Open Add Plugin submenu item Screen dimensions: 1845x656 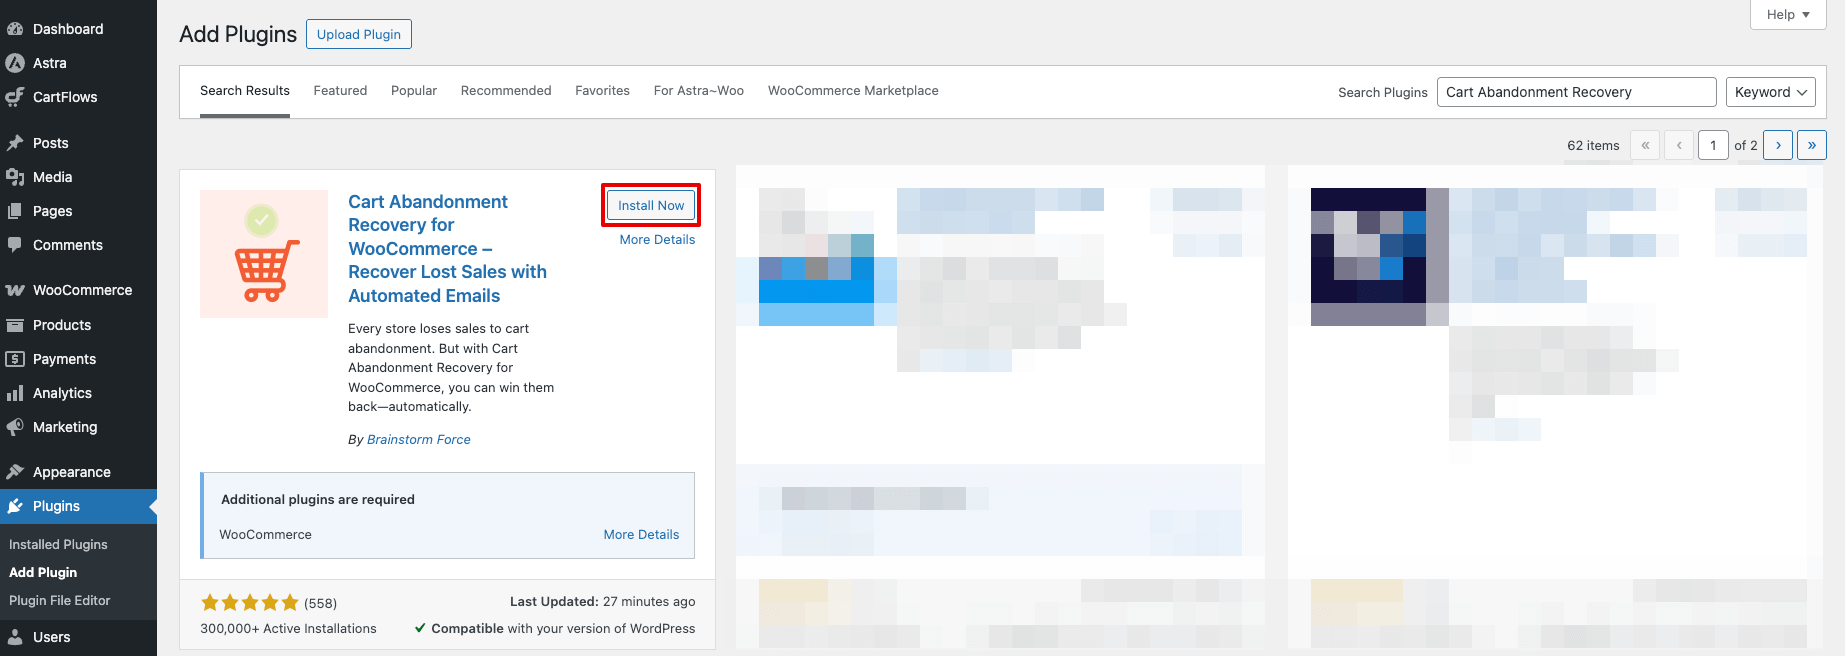click(x=43, y=572)
